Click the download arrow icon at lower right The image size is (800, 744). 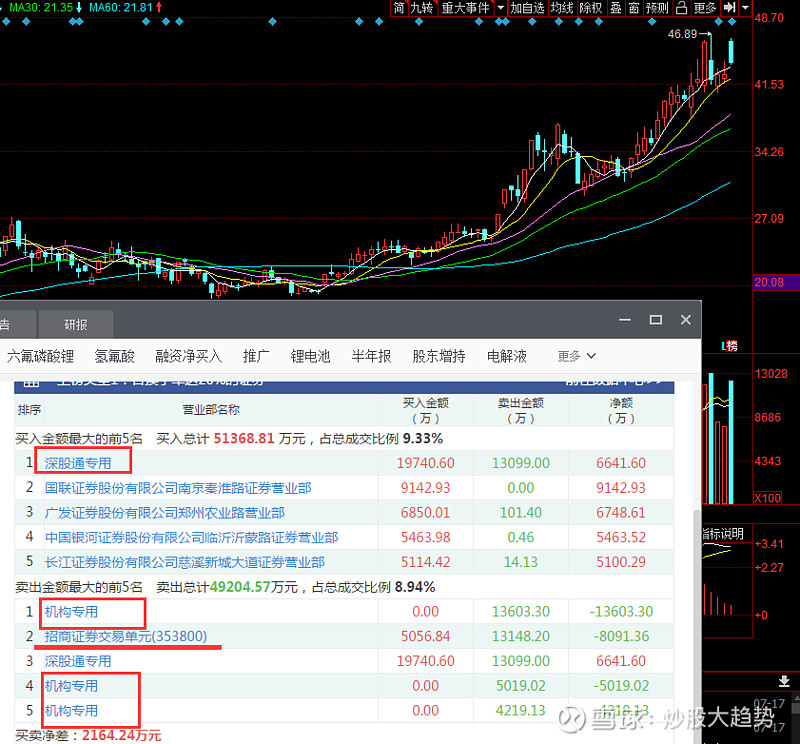tap(784, 682)
